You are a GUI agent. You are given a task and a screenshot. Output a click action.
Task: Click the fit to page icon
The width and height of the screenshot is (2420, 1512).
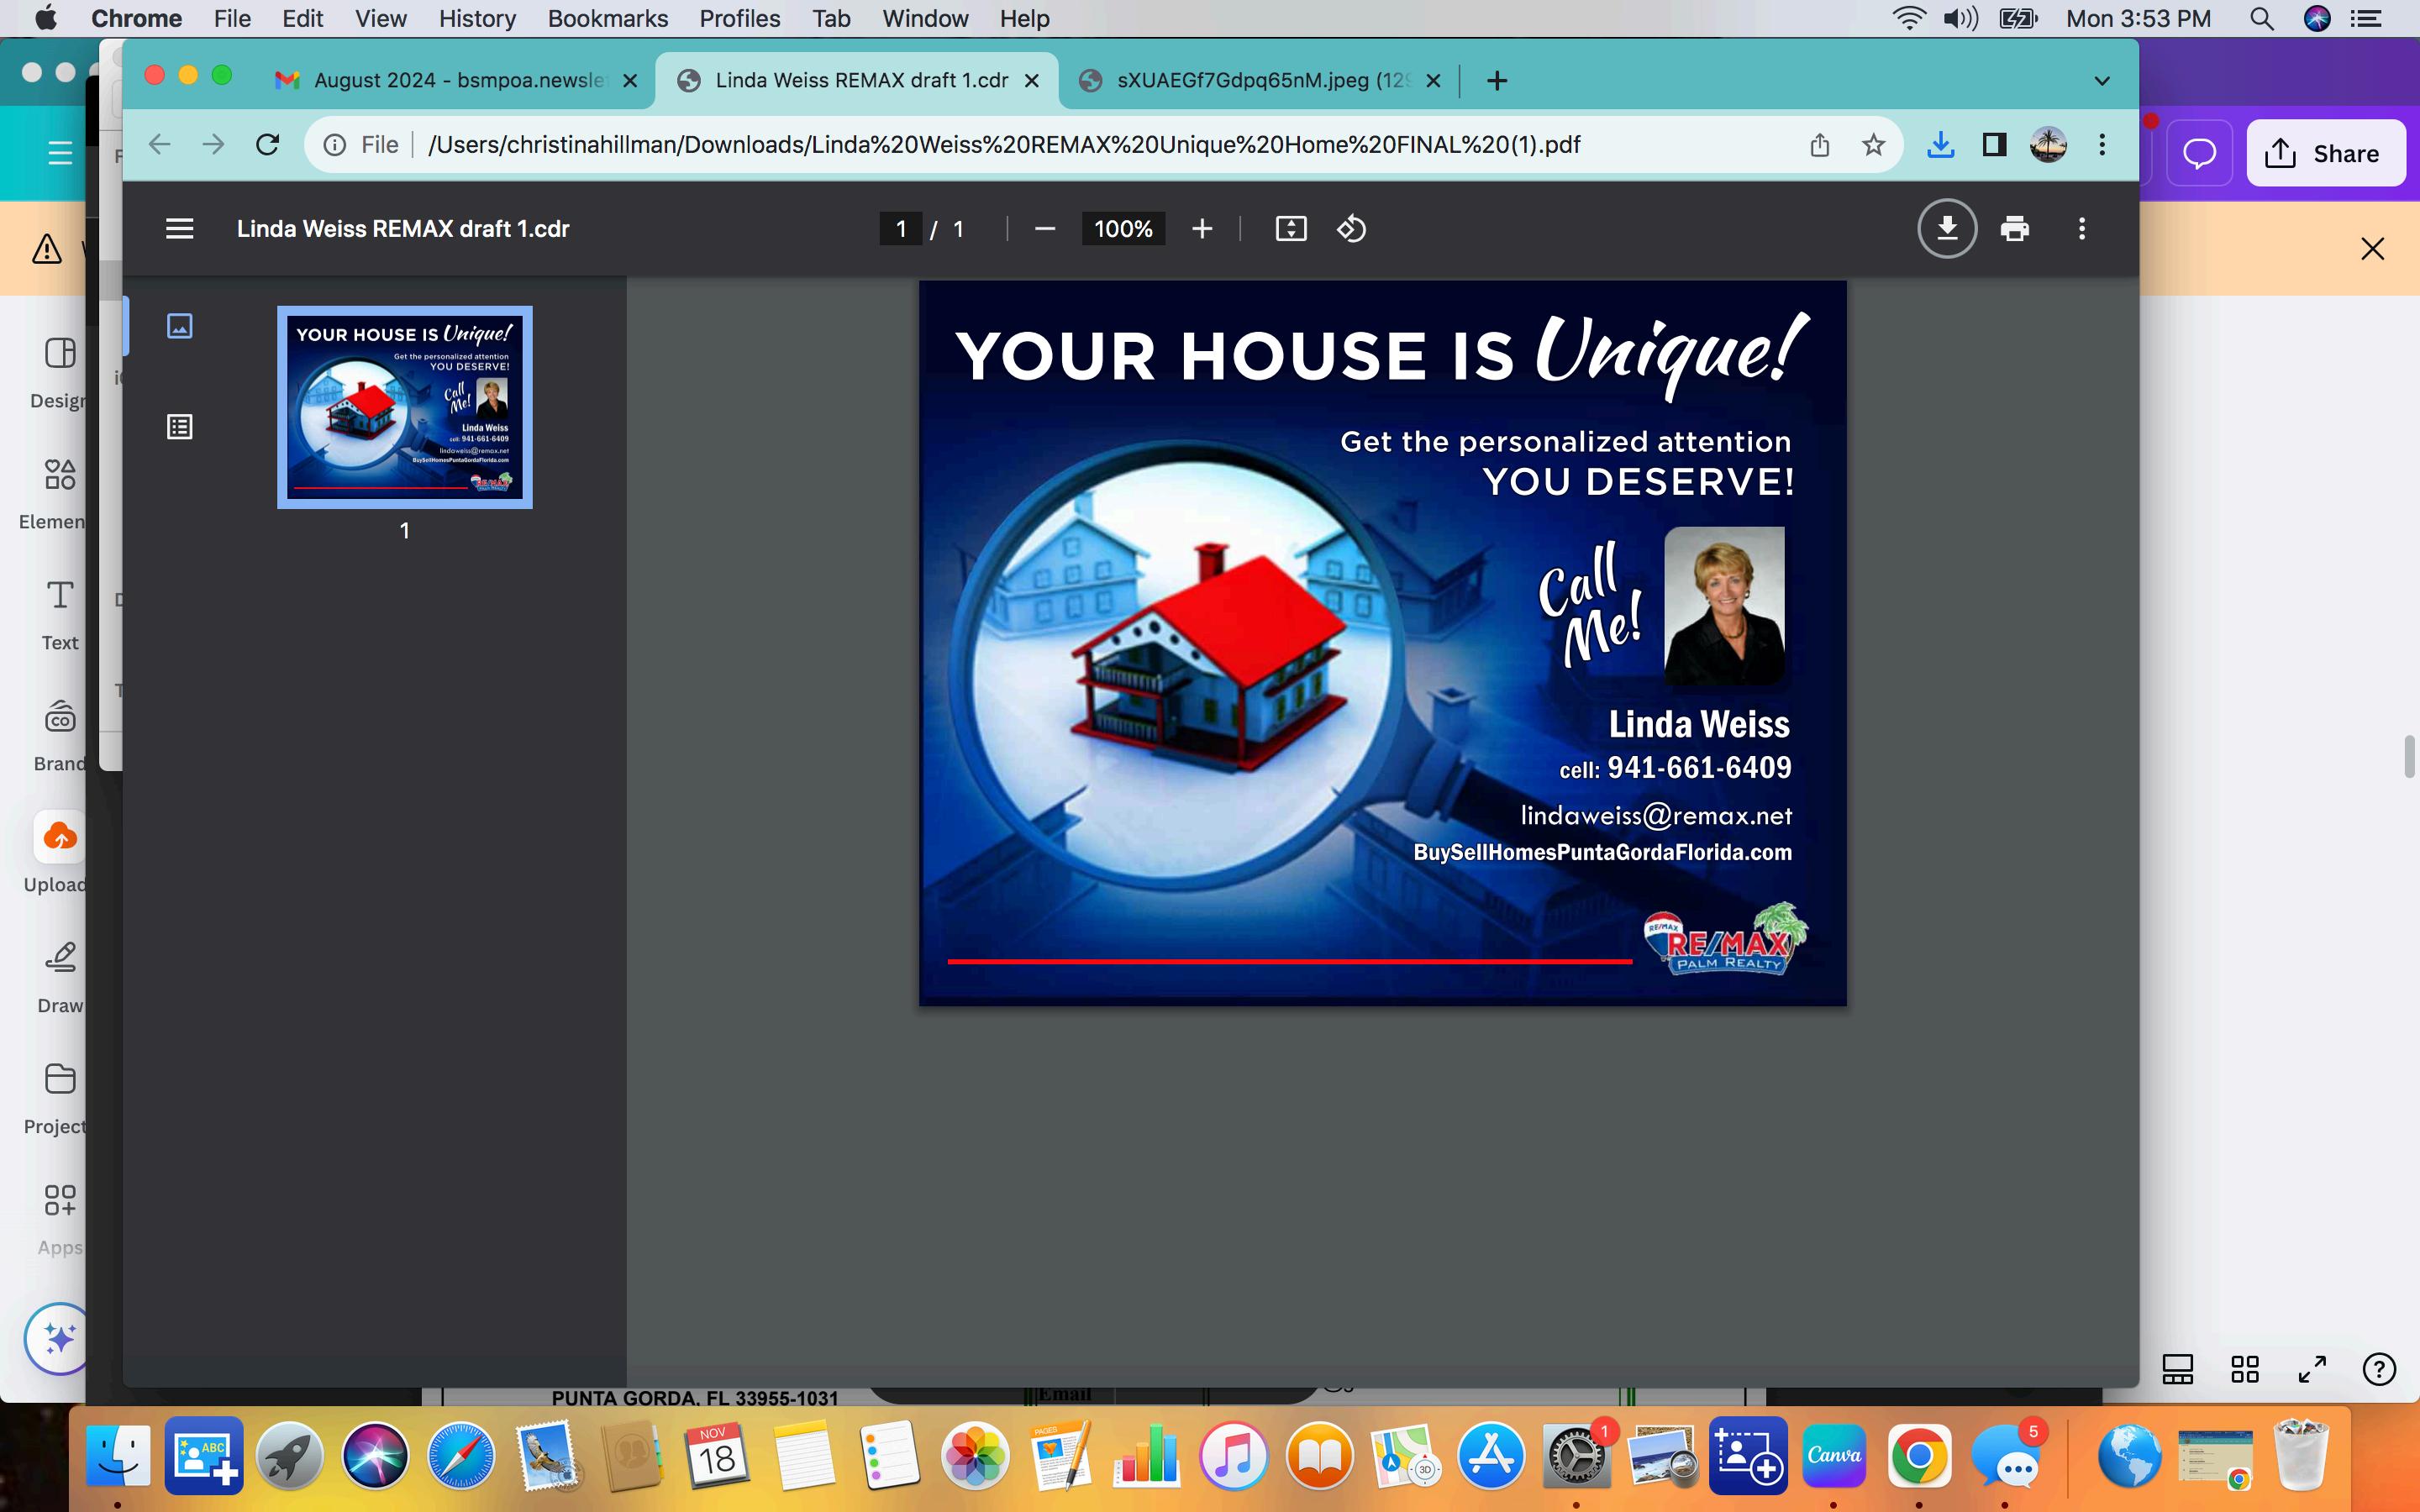[x=1291, y=229]
